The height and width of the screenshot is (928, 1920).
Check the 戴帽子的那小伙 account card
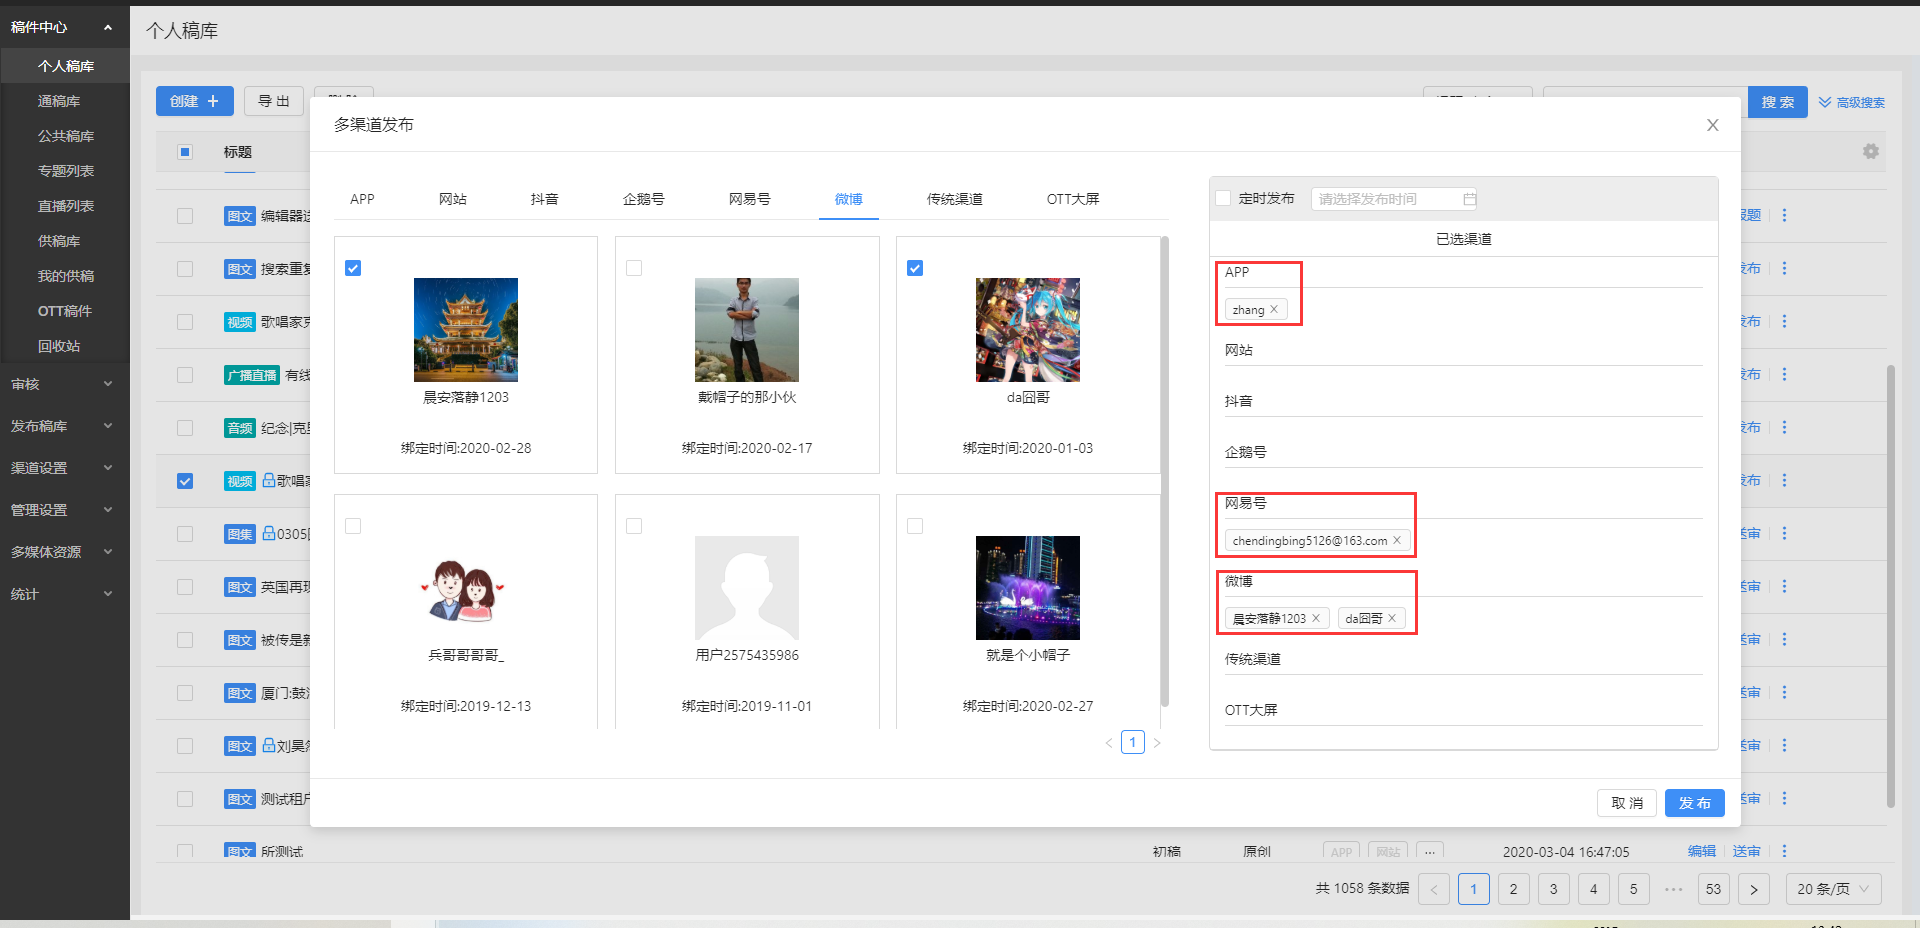(x=634, y=268)
